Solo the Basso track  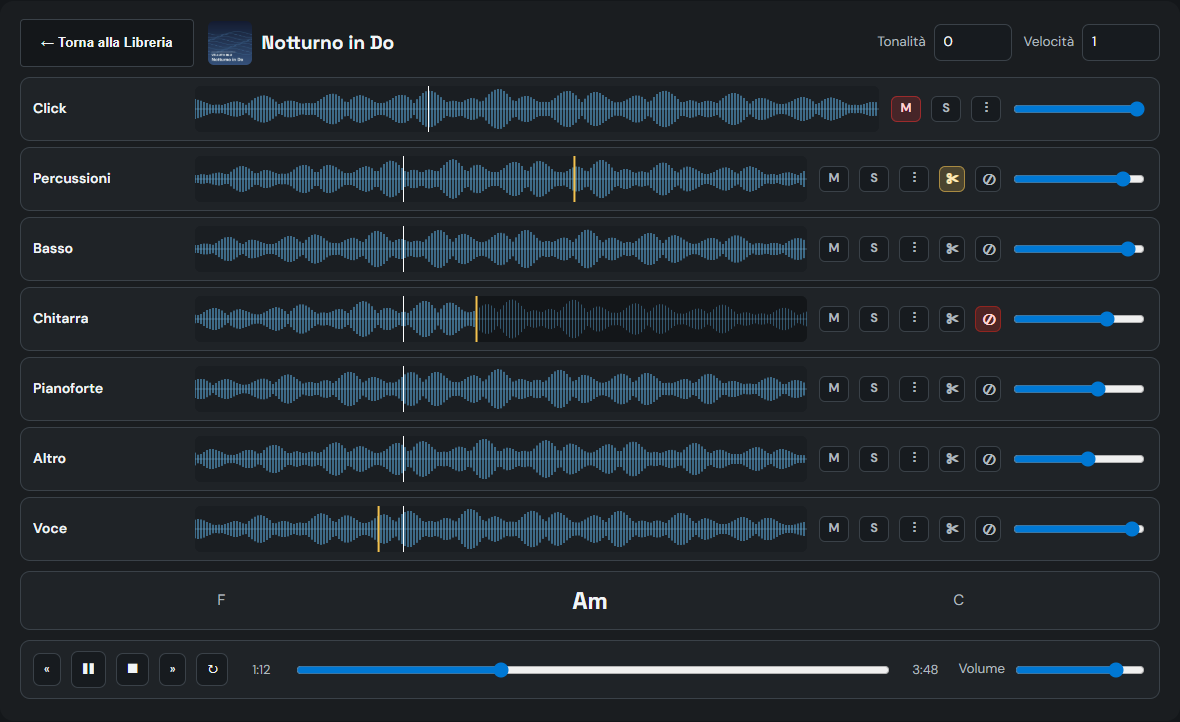coord(874,248)
